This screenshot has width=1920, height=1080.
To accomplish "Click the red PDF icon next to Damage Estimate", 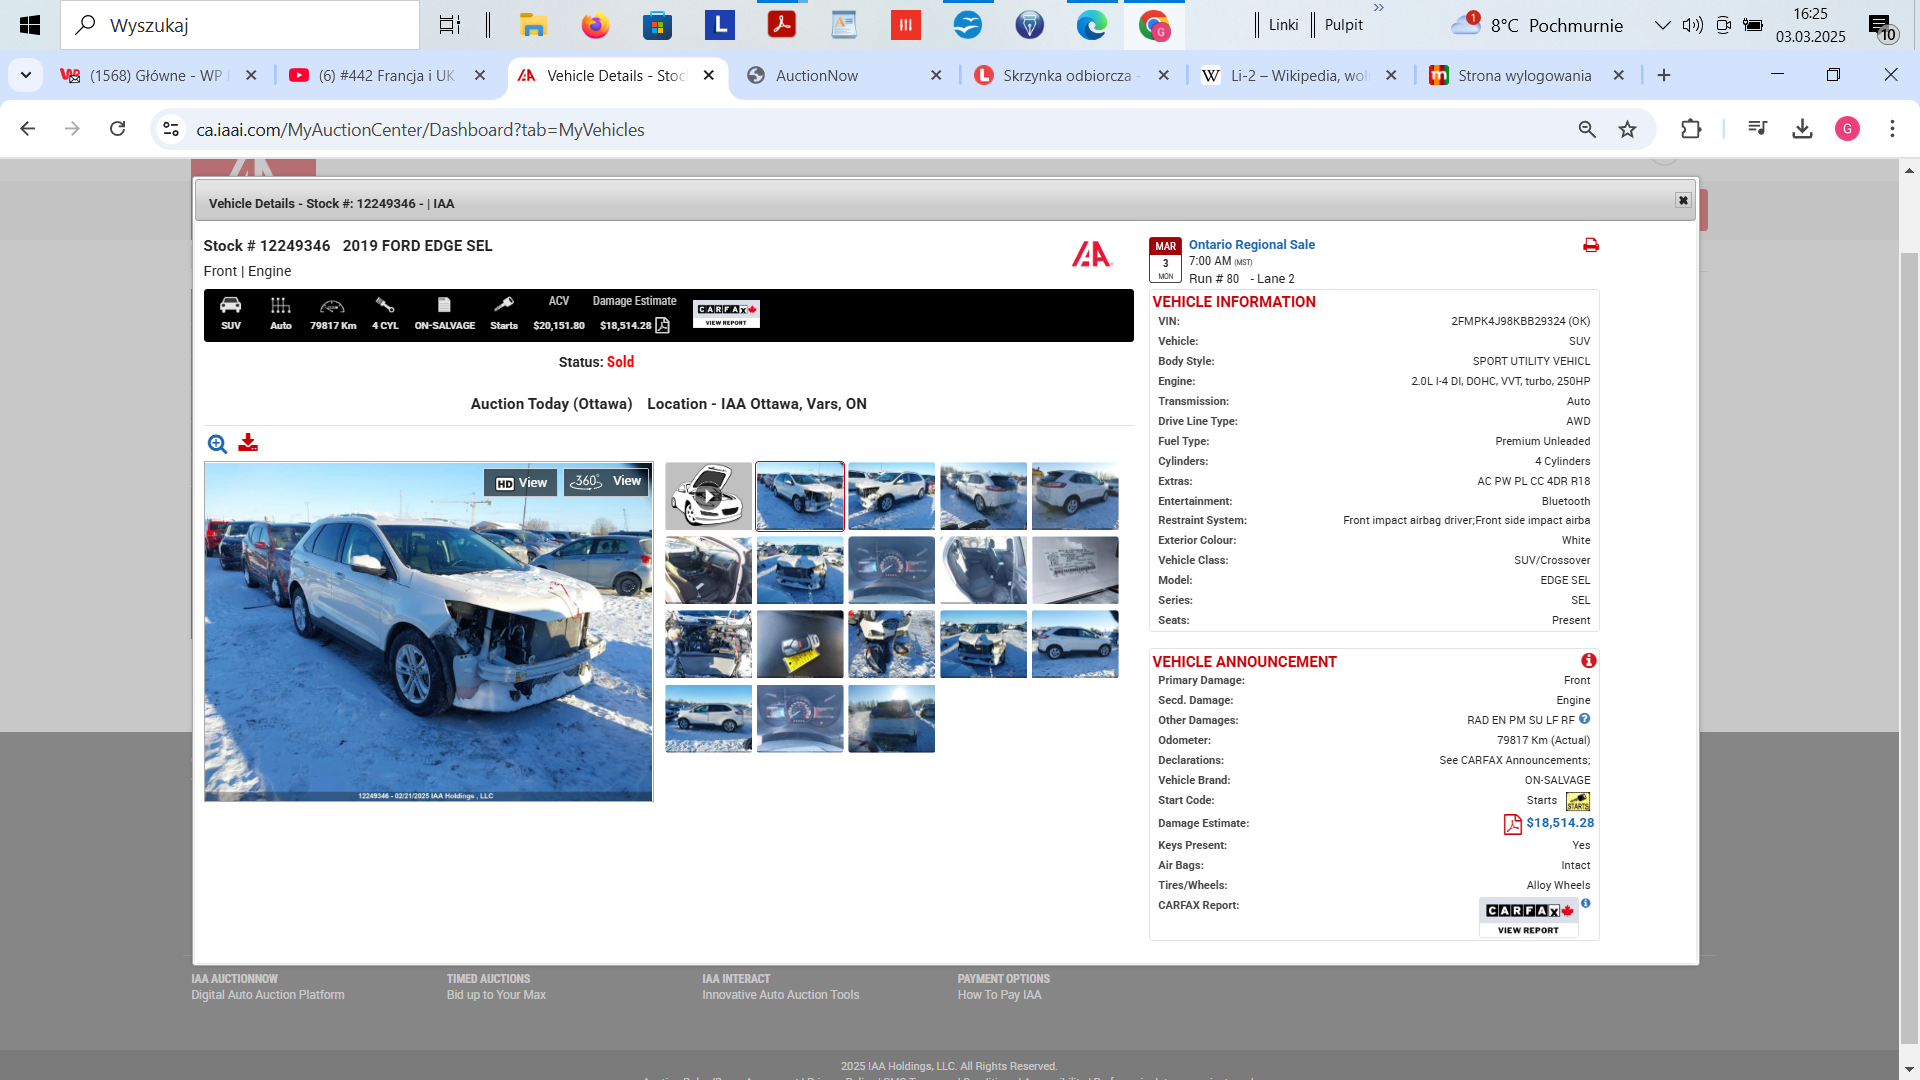I will [1512, 824].
